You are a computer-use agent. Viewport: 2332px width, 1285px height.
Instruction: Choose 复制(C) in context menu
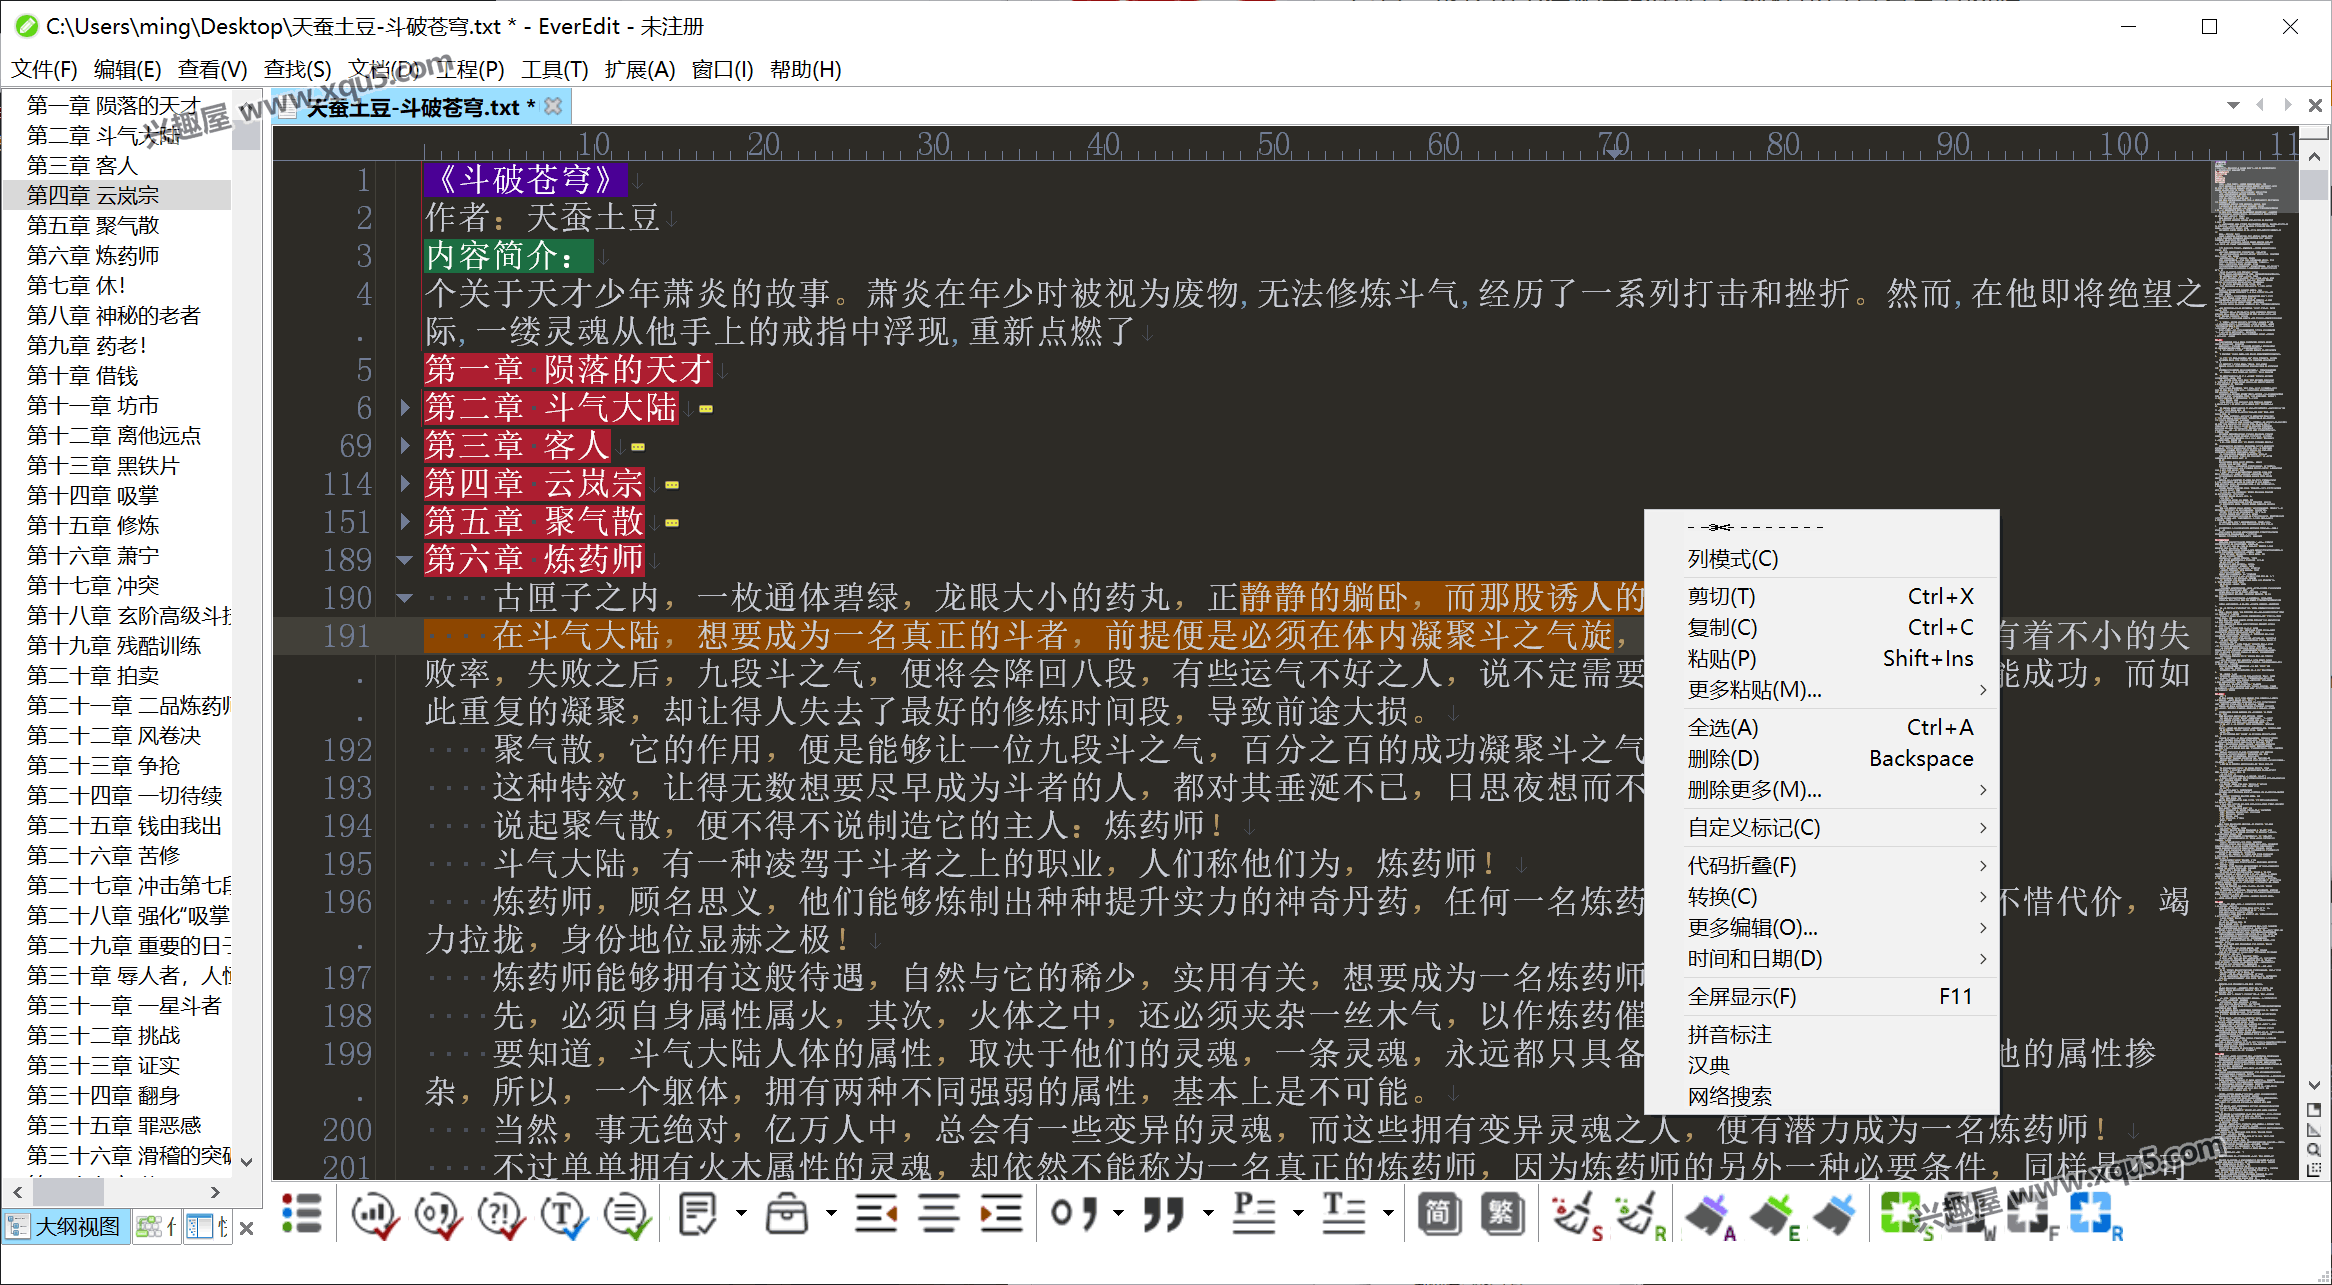[1821, 627]
